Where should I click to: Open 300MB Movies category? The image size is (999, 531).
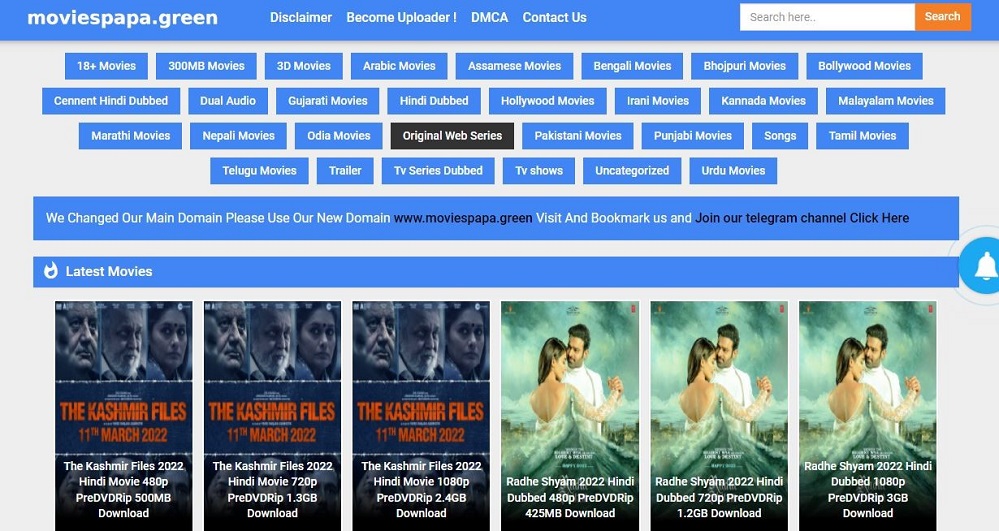[206, 66]
